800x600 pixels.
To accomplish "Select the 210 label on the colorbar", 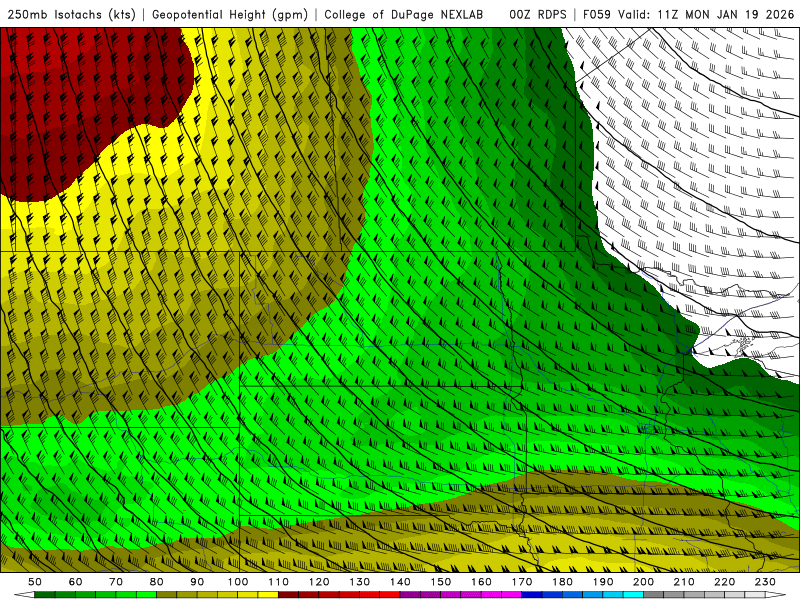I will tap(684, 582).
